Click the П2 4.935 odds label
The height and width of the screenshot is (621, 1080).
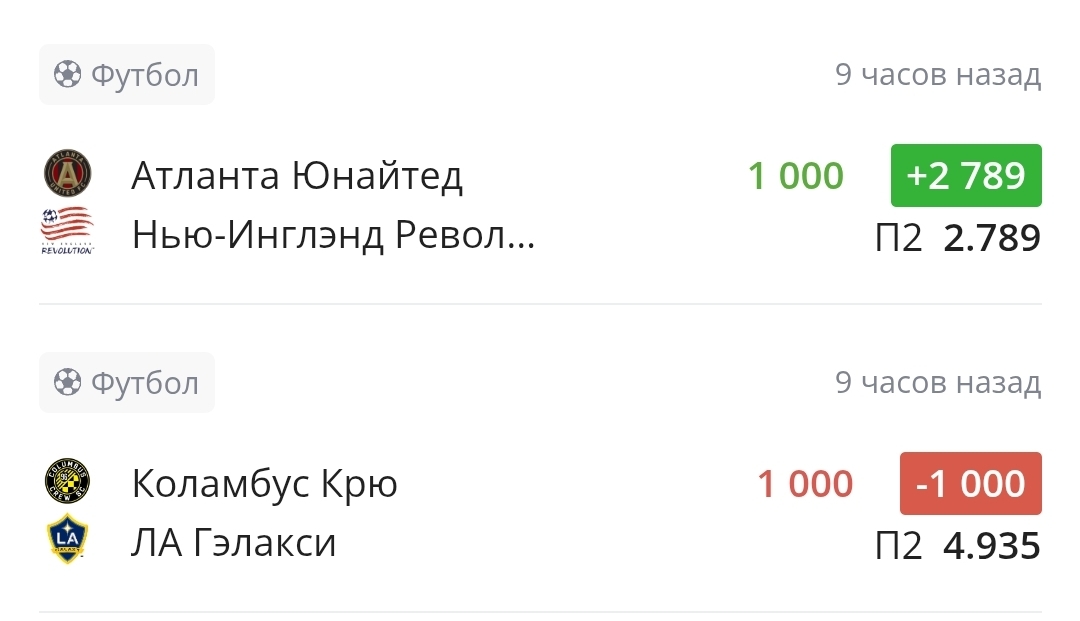pyautogui.click(x=957, y=546)
